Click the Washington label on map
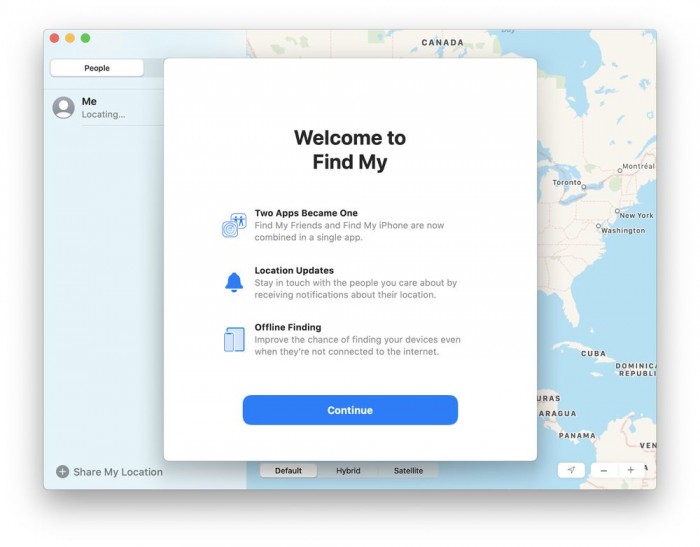 (x=623, y=230)
